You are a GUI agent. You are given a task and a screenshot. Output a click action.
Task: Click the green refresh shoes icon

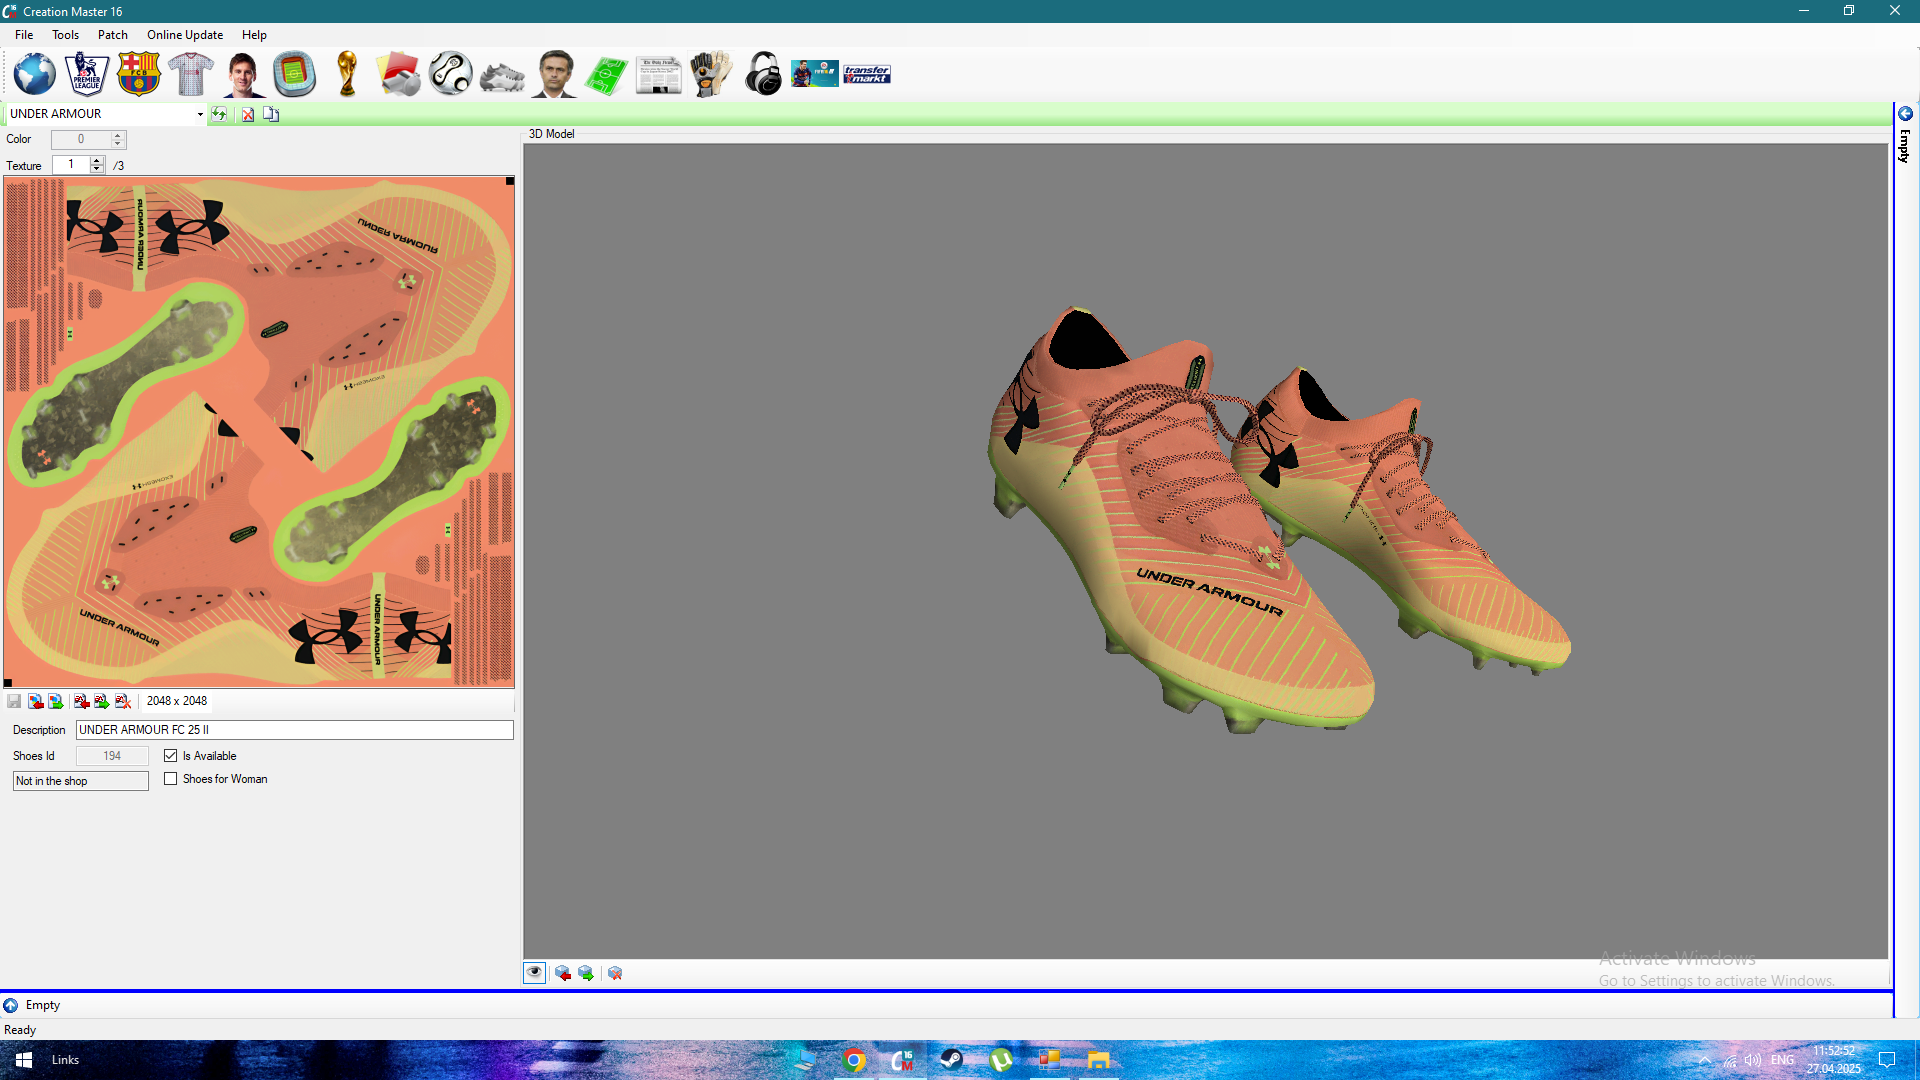pyautogui.click(x=219, y=114)
